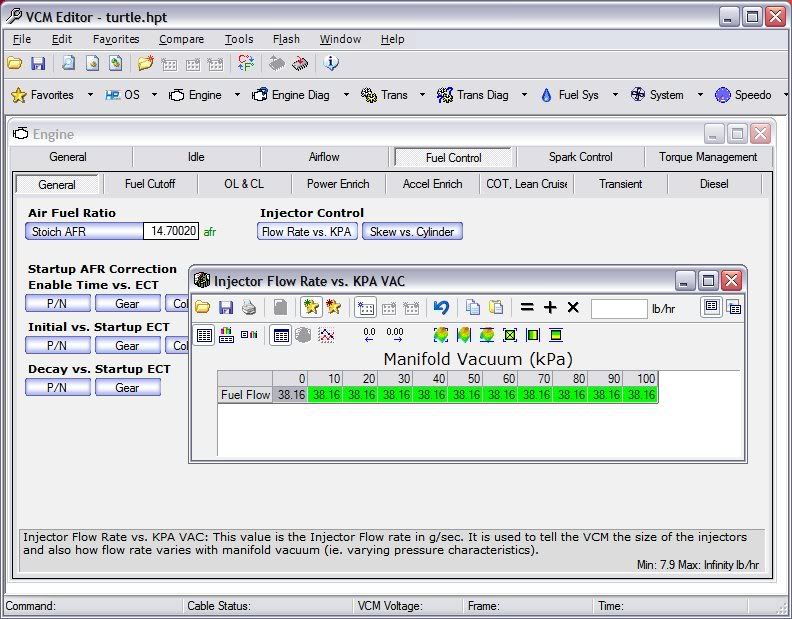The image size is (792, 619).
Task: Click the red-star remove favorite icon
Action: coord(333,307)
